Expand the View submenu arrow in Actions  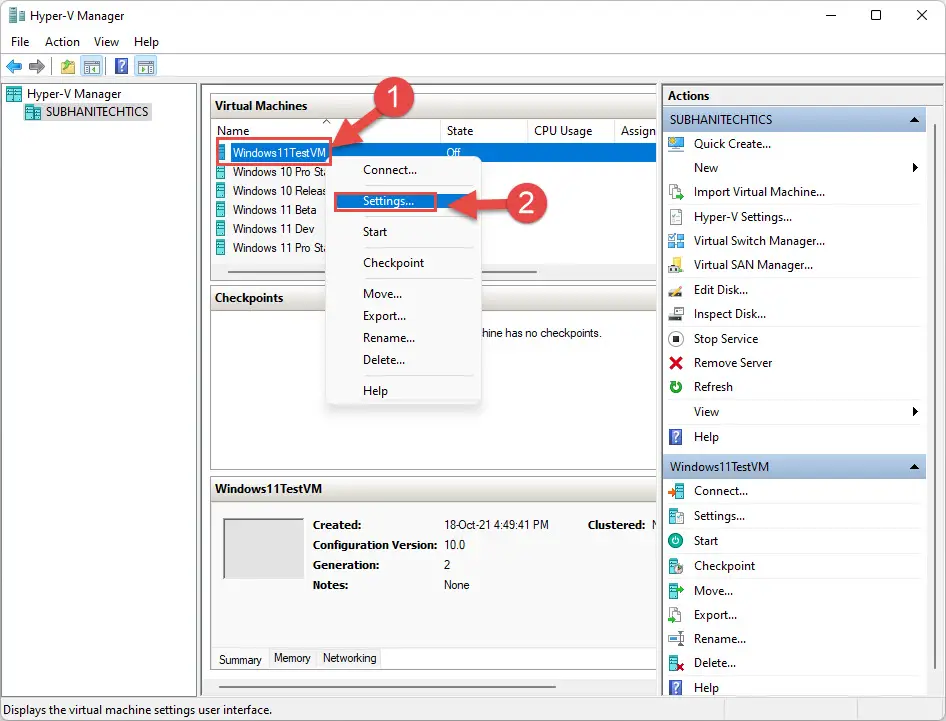pos(915,411)
